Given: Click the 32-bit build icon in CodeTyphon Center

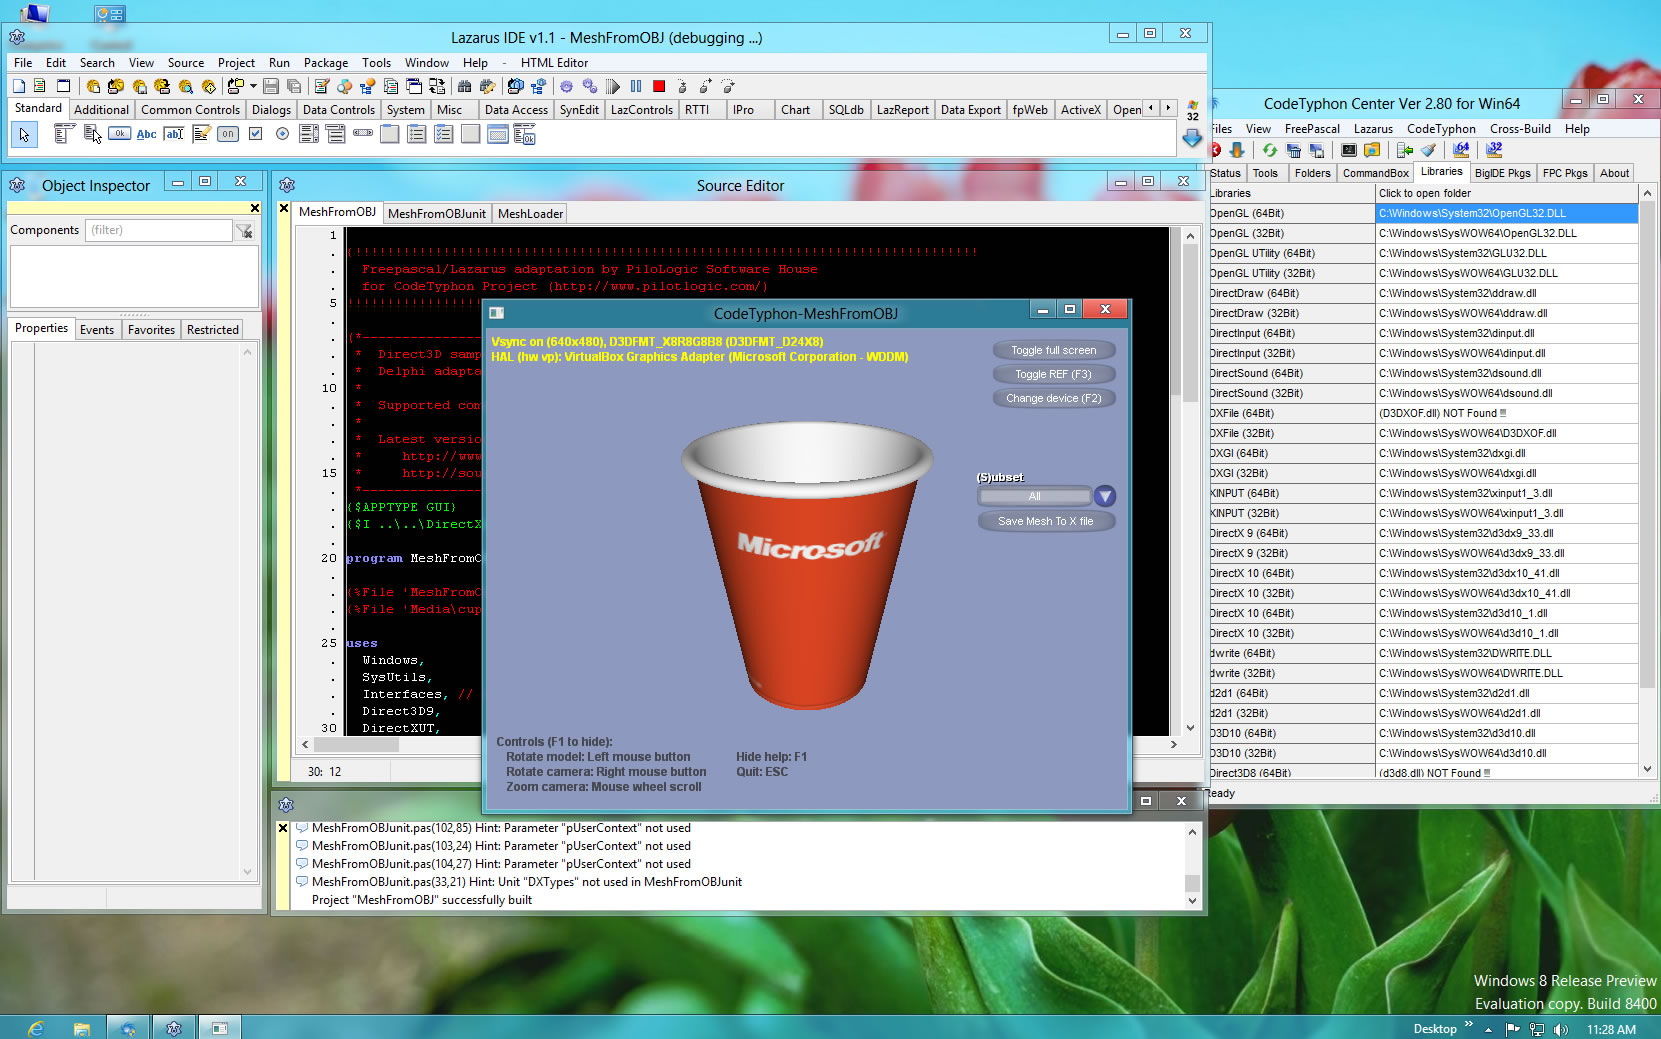Looking at the screenshot, I should point(1495,150).
